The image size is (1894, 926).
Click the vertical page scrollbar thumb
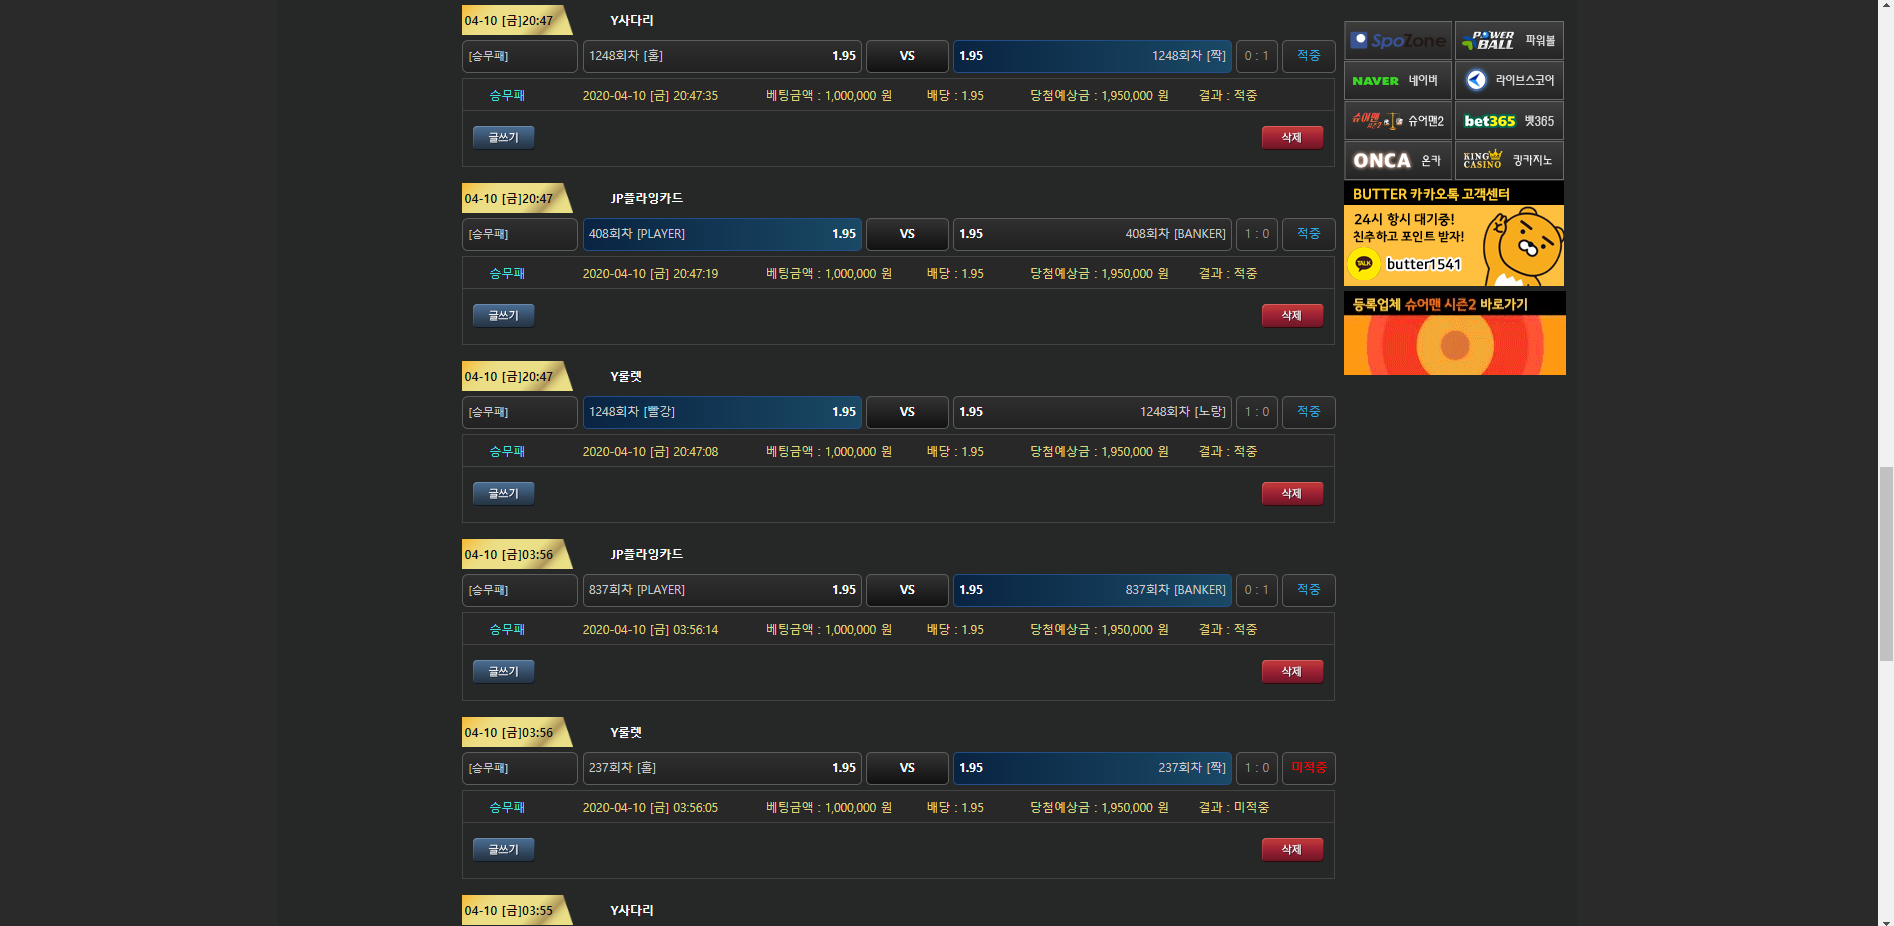coord(1885,563)
